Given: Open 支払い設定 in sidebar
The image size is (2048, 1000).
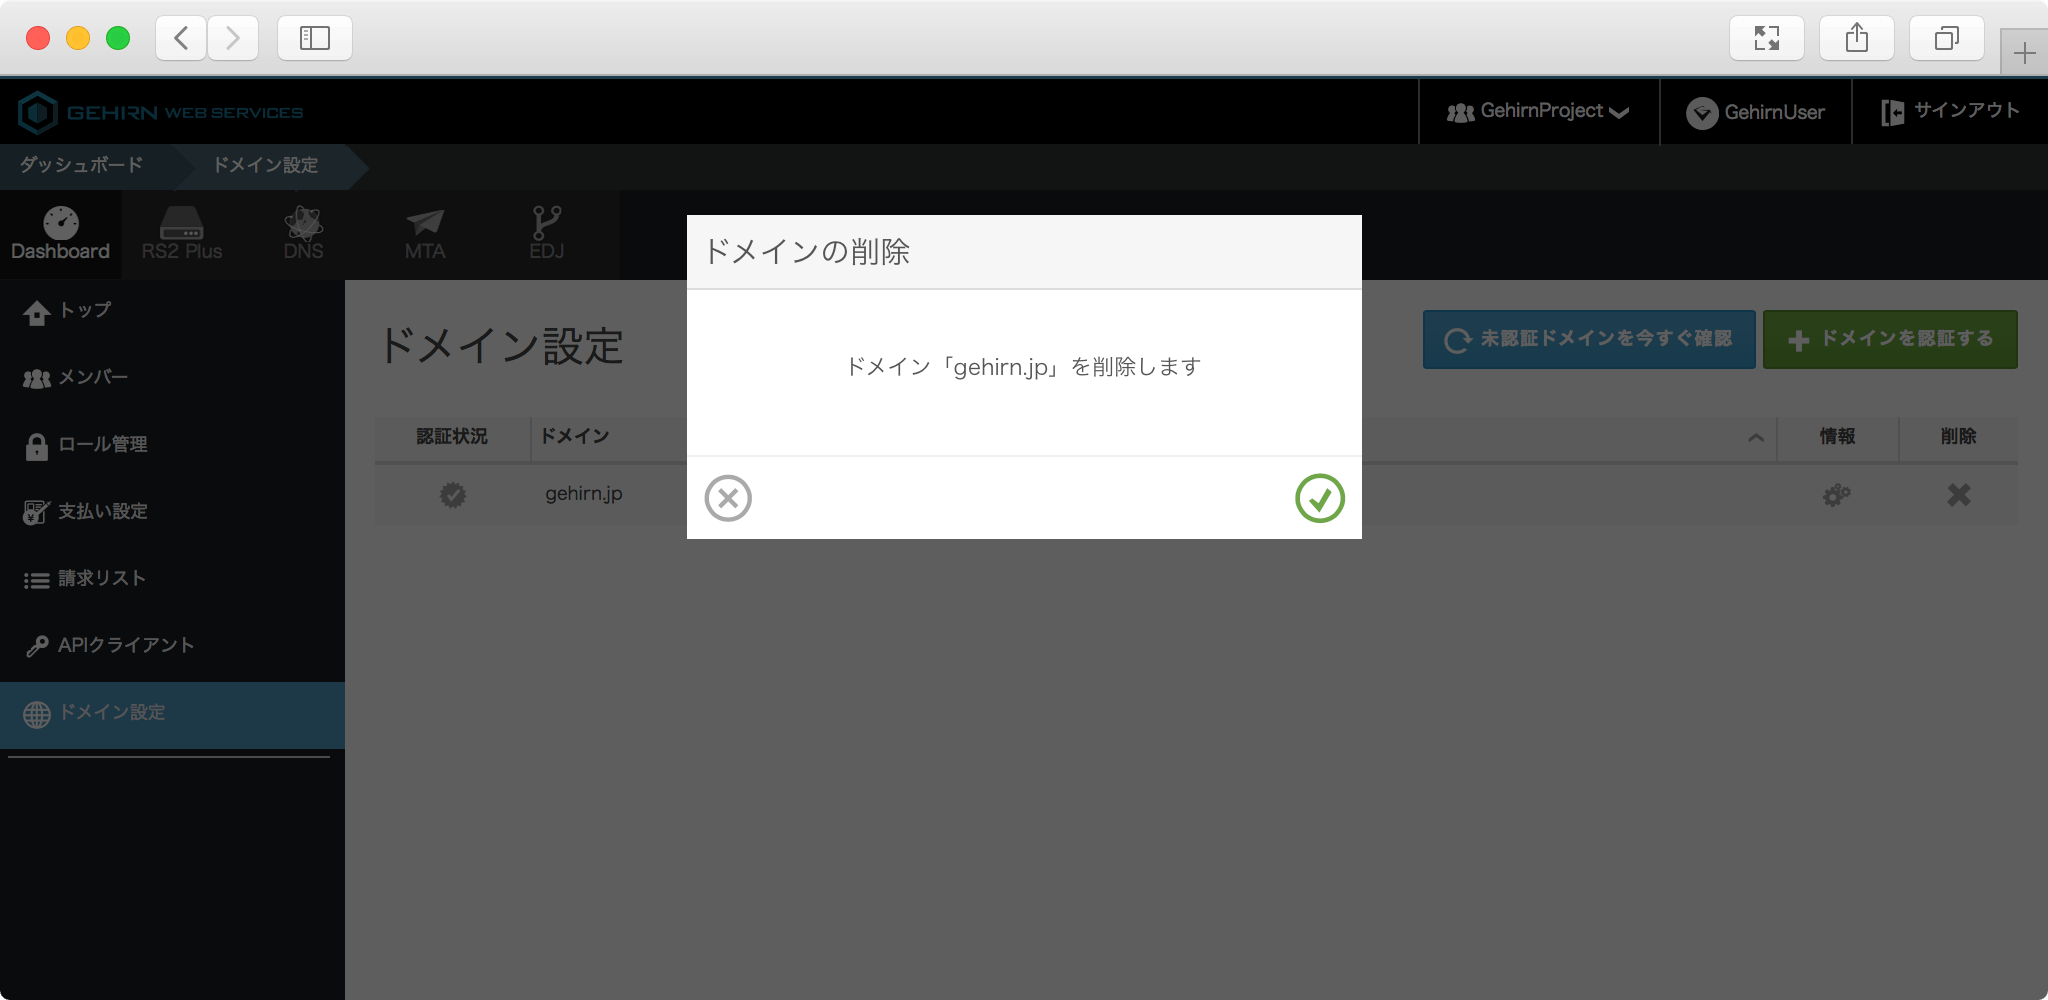Looking at the screenshot, I should pos(102,512).
